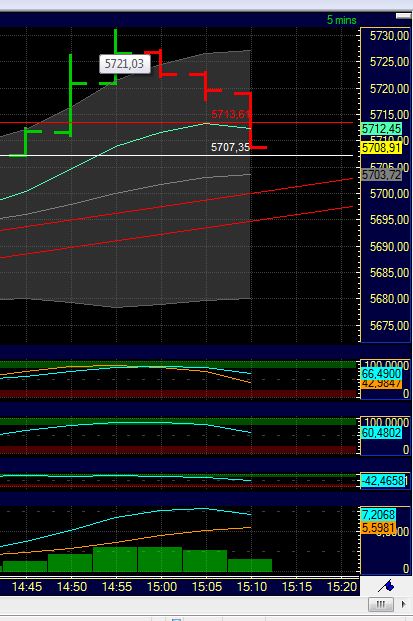Click the green 5712,45 price tag
Viewport: 413px width, 621px height.
tap(382, 128)
